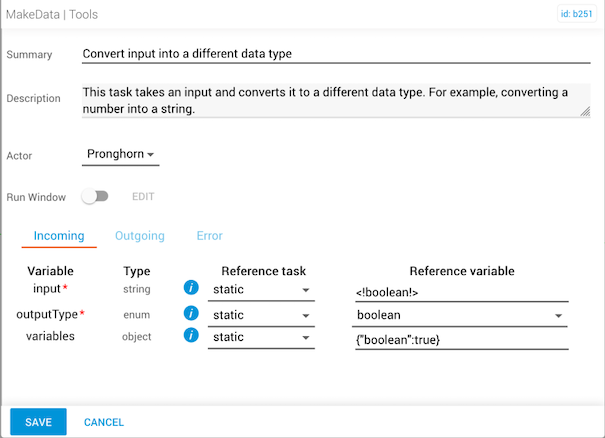Click the EDIT run window link
605x438 pixels.
tap(143, 197)
